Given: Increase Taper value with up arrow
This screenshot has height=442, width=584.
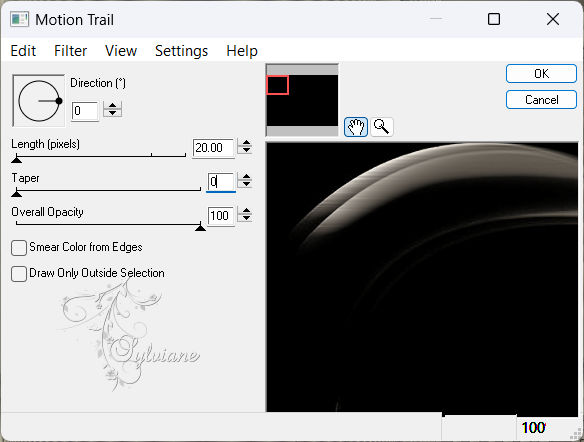Looking at the screenshot, I should point(246,177).
